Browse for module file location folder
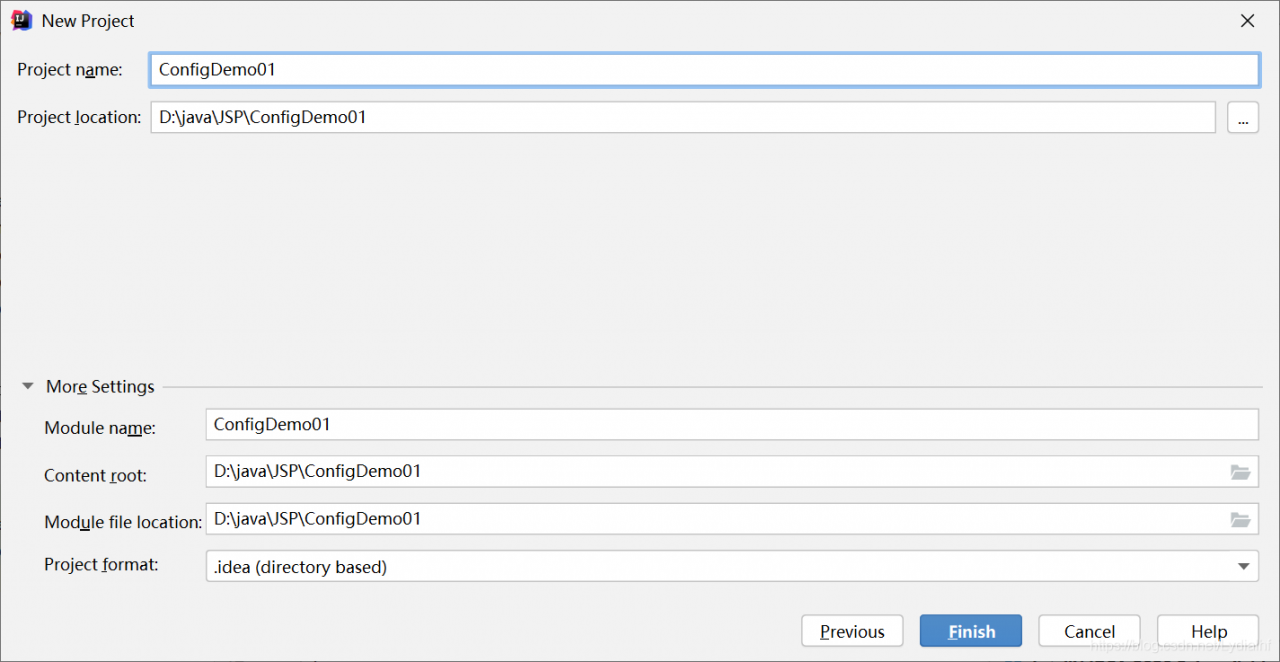This screenshot has height=662, width=1280. click(x=1240, y=519)
